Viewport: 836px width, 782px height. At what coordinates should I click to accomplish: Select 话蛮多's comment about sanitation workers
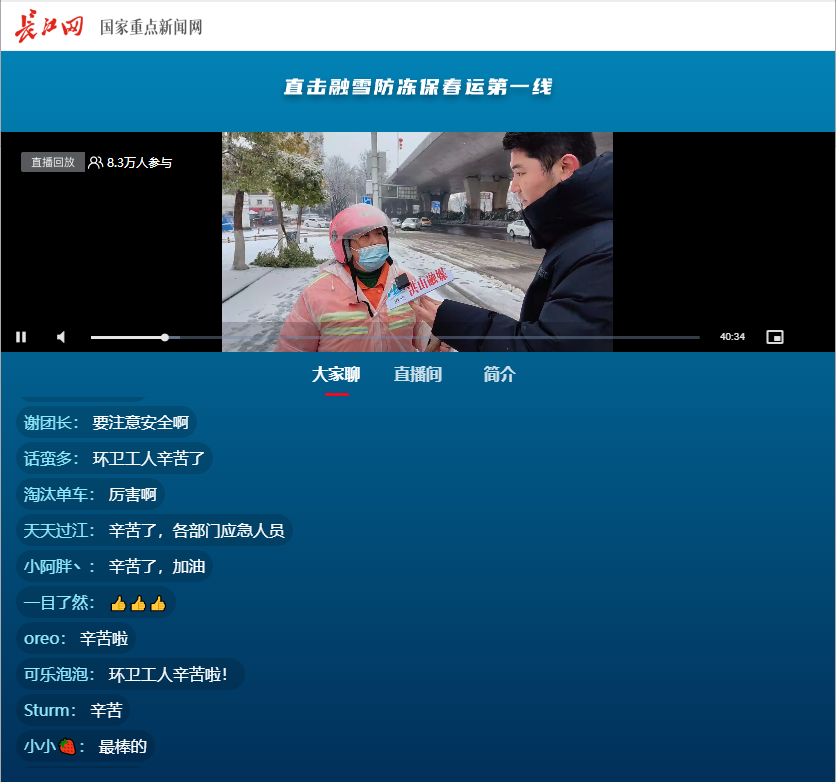click(114, 459)
